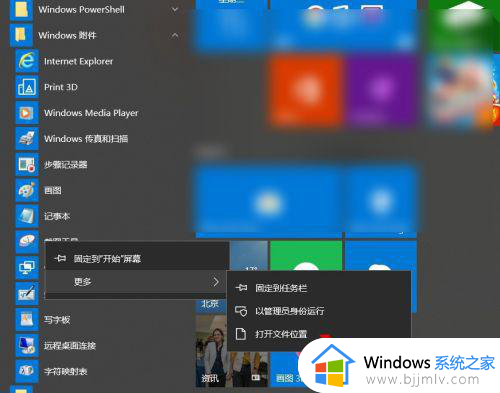Viewport: 500px width, 393px height.
Task: Click the 字符映射表 icon
Action: (x=27, y=371)
